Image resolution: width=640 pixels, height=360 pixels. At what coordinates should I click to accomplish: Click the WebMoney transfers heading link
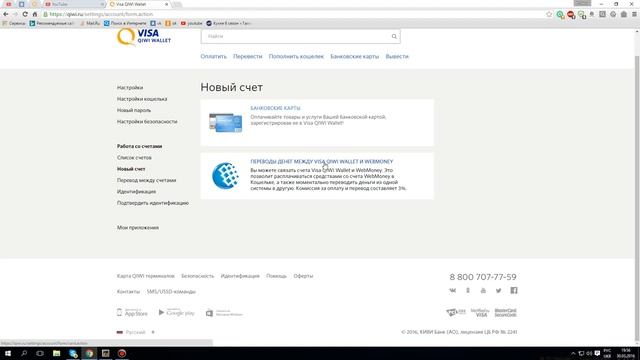322,162
